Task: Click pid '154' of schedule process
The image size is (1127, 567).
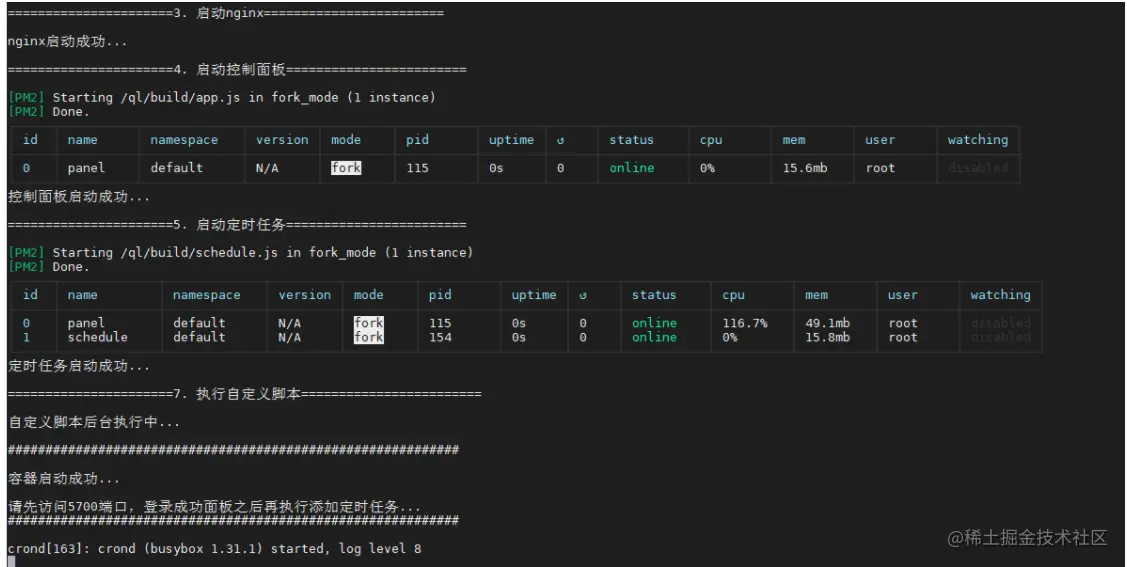Action: coord(440,337)
